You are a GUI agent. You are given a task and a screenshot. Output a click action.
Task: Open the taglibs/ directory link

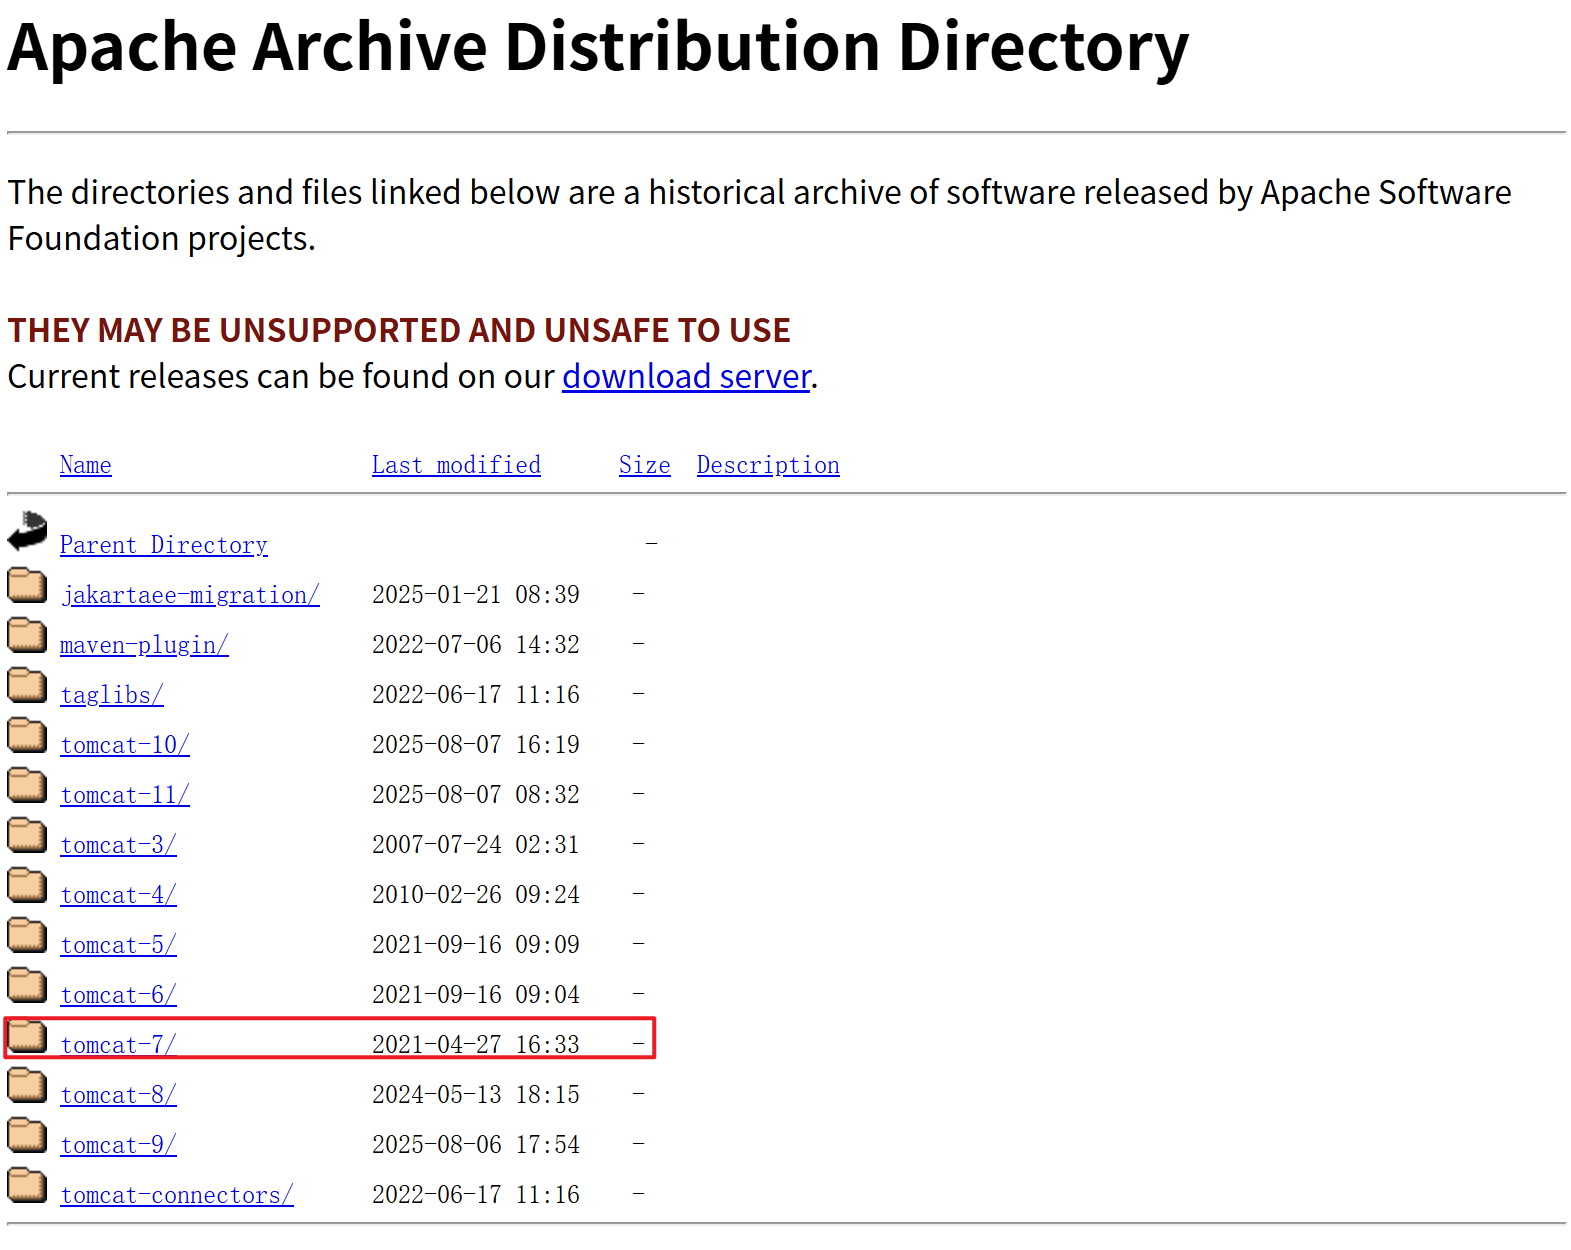(x=112, y=695)
